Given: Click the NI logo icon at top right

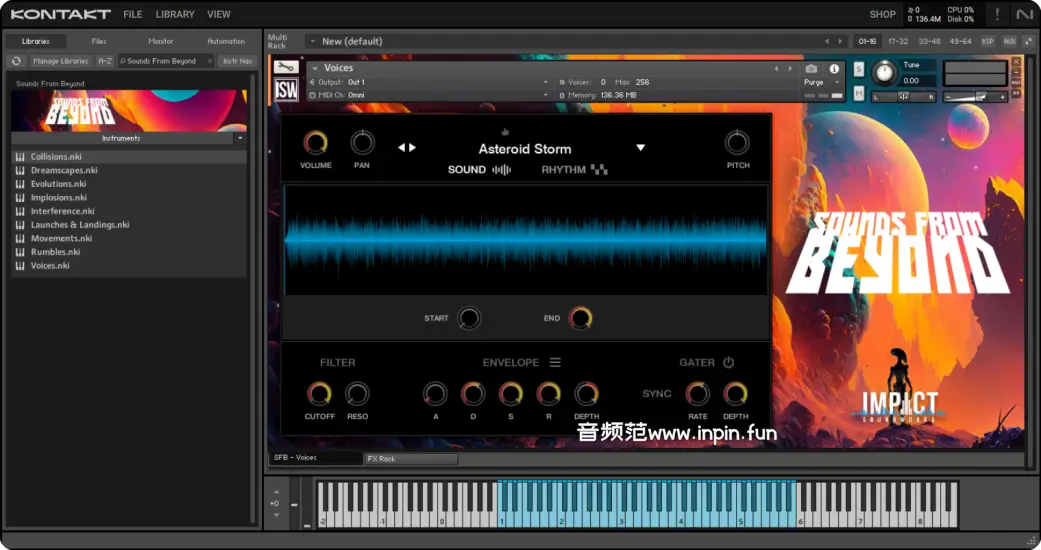Looking at the screenshot, I should pyautogui.click(x=1024, y=14).
